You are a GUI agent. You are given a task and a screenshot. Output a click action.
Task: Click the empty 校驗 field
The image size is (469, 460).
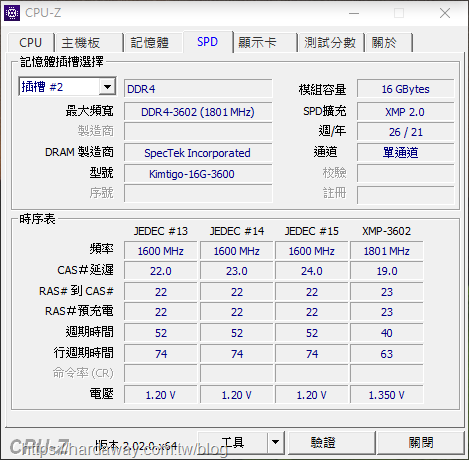pyautogui.click(x=405, y=173)
